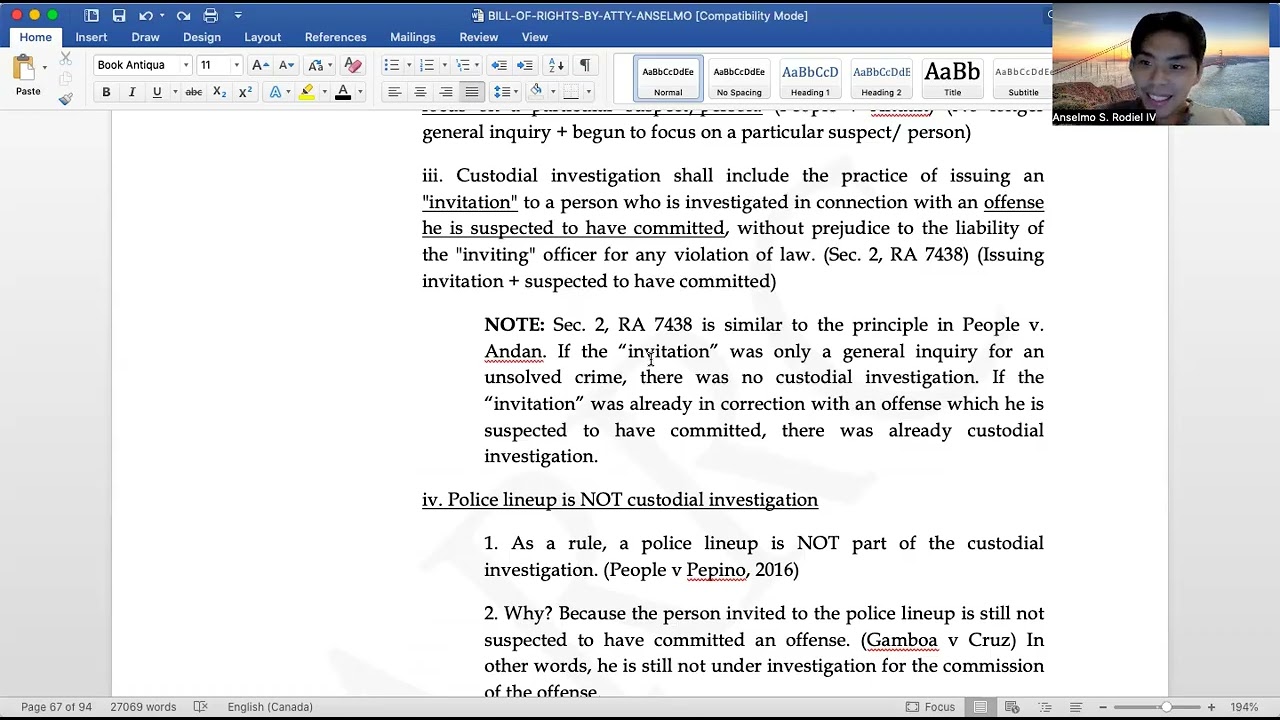The image size is (1280, 720).
Task: Click the zoom out minus button
Action: click(x=1103, y=707)
